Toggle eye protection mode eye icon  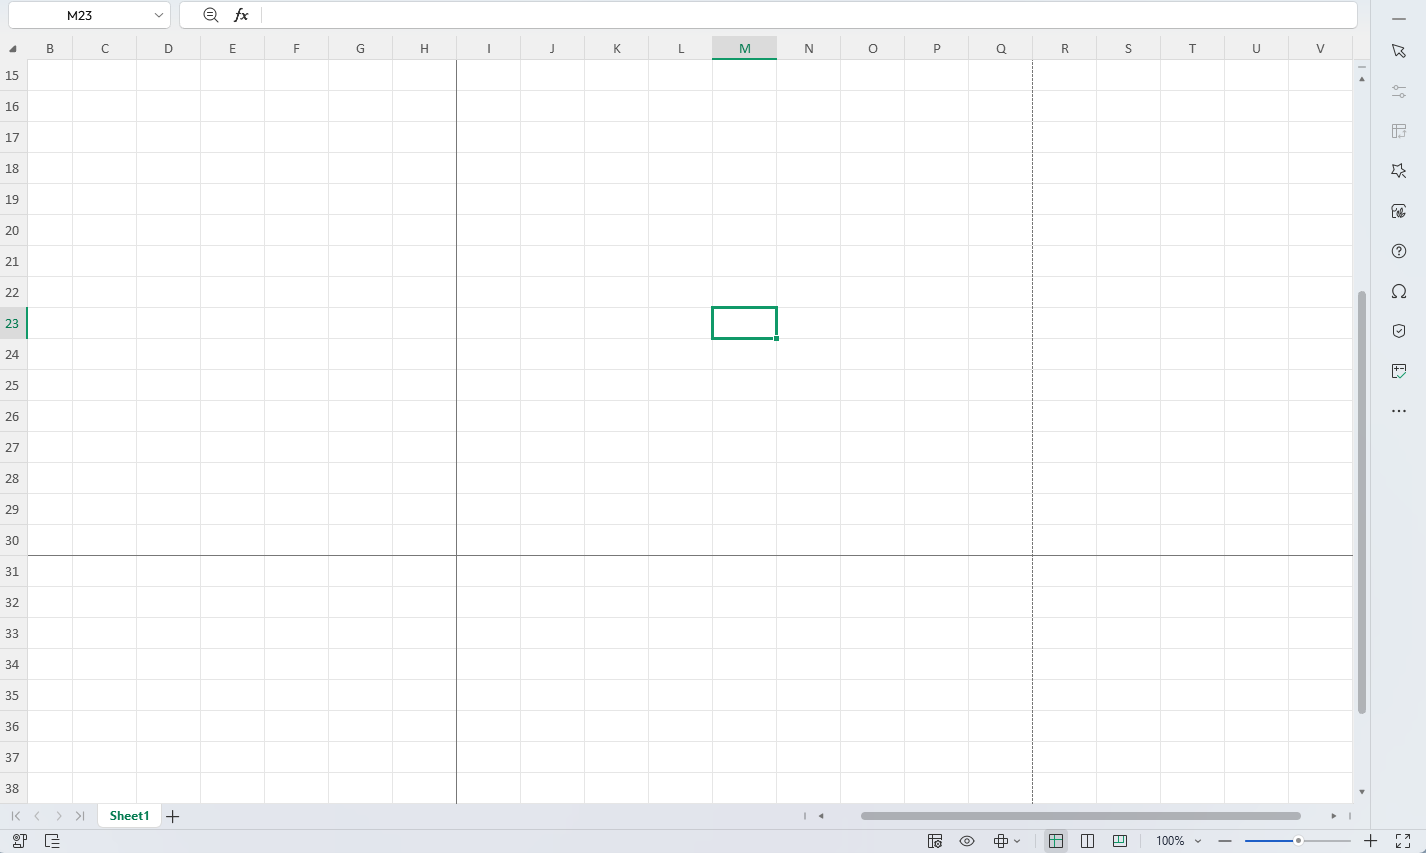pos(967,841)
